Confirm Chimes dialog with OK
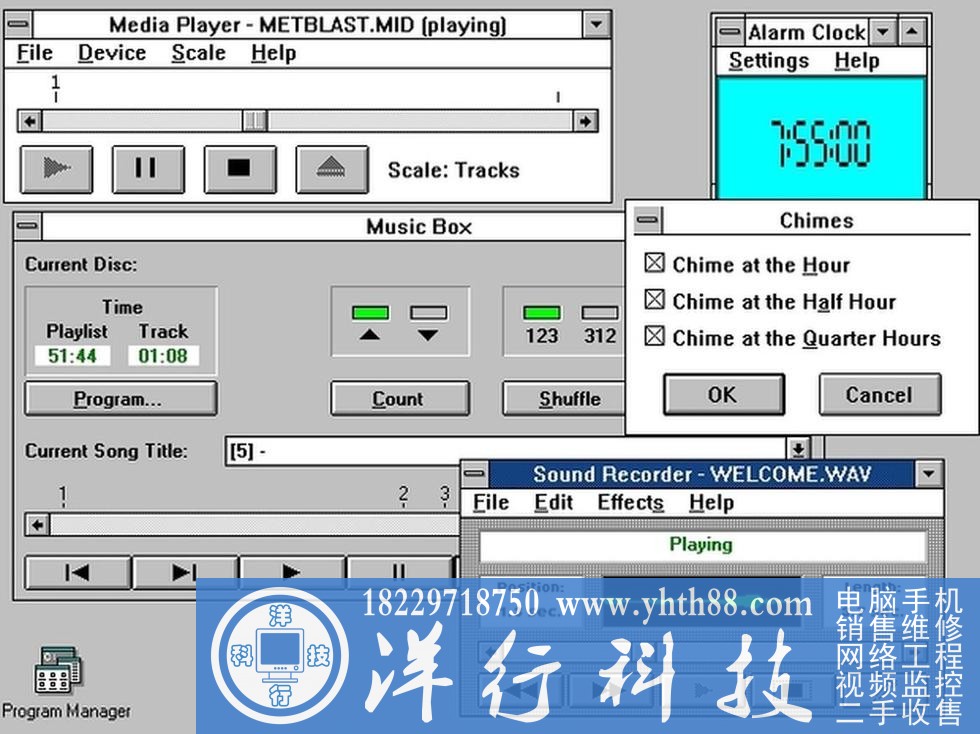Viewport: 980px width, 734px height. pos(724,395)
